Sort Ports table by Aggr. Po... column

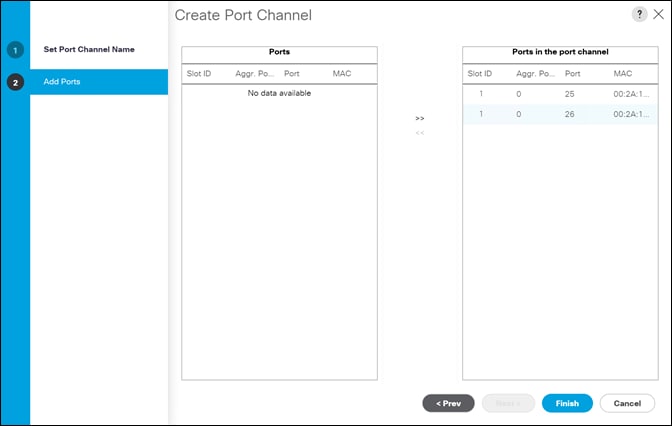(255, 74)
